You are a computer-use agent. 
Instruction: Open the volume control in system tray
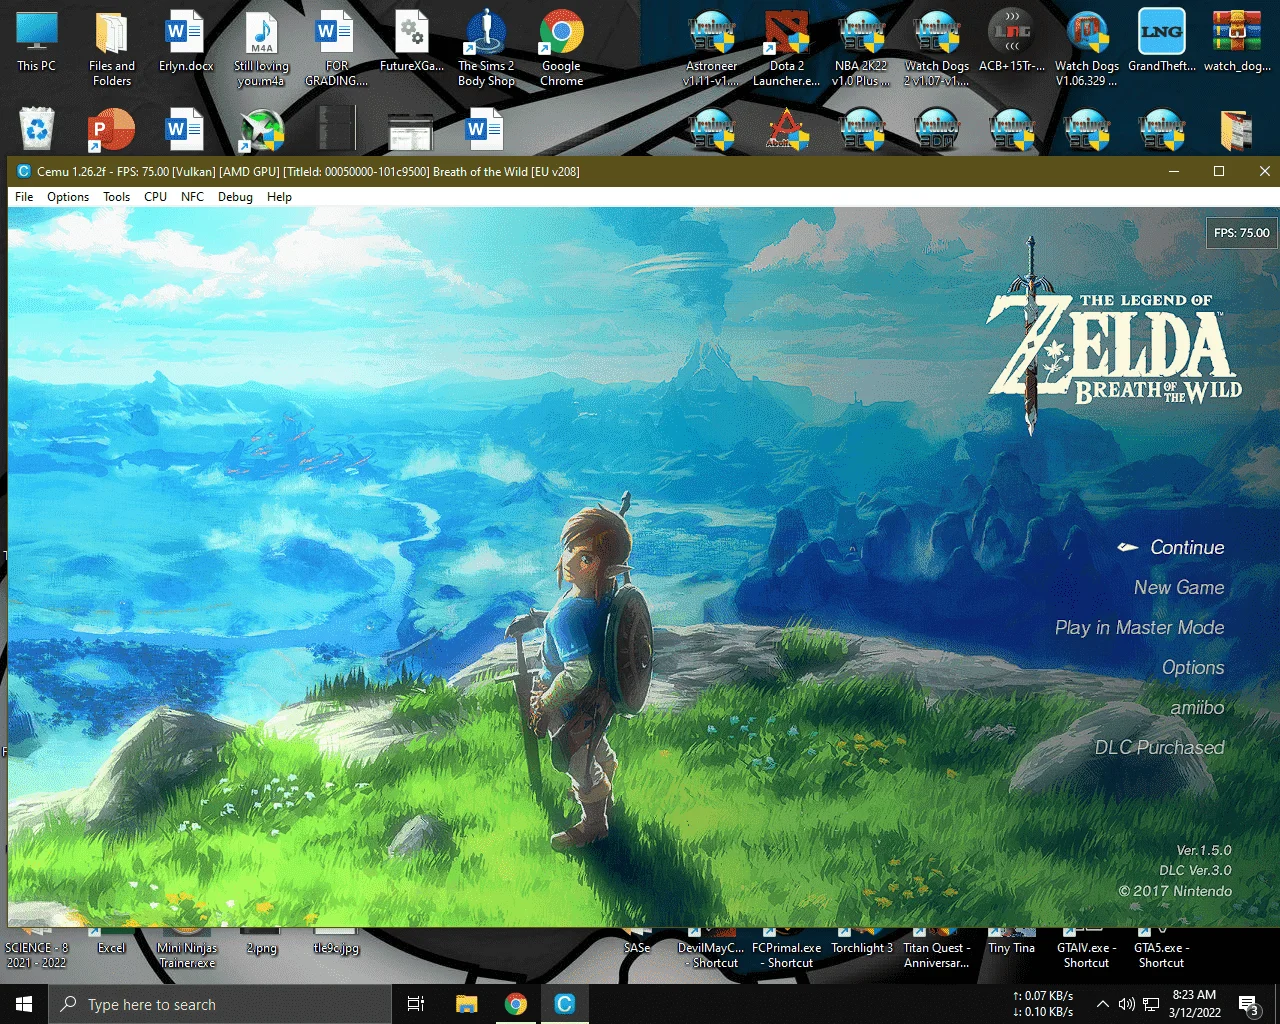click(x=1127, y=1004)
